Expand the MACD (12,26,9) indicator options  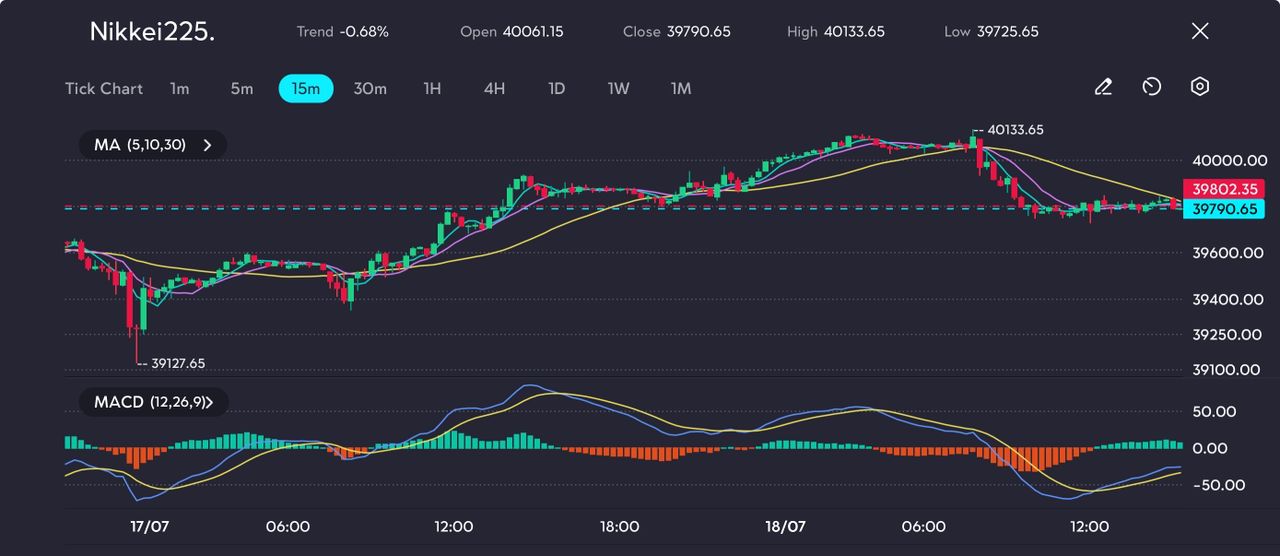[153, 402]
